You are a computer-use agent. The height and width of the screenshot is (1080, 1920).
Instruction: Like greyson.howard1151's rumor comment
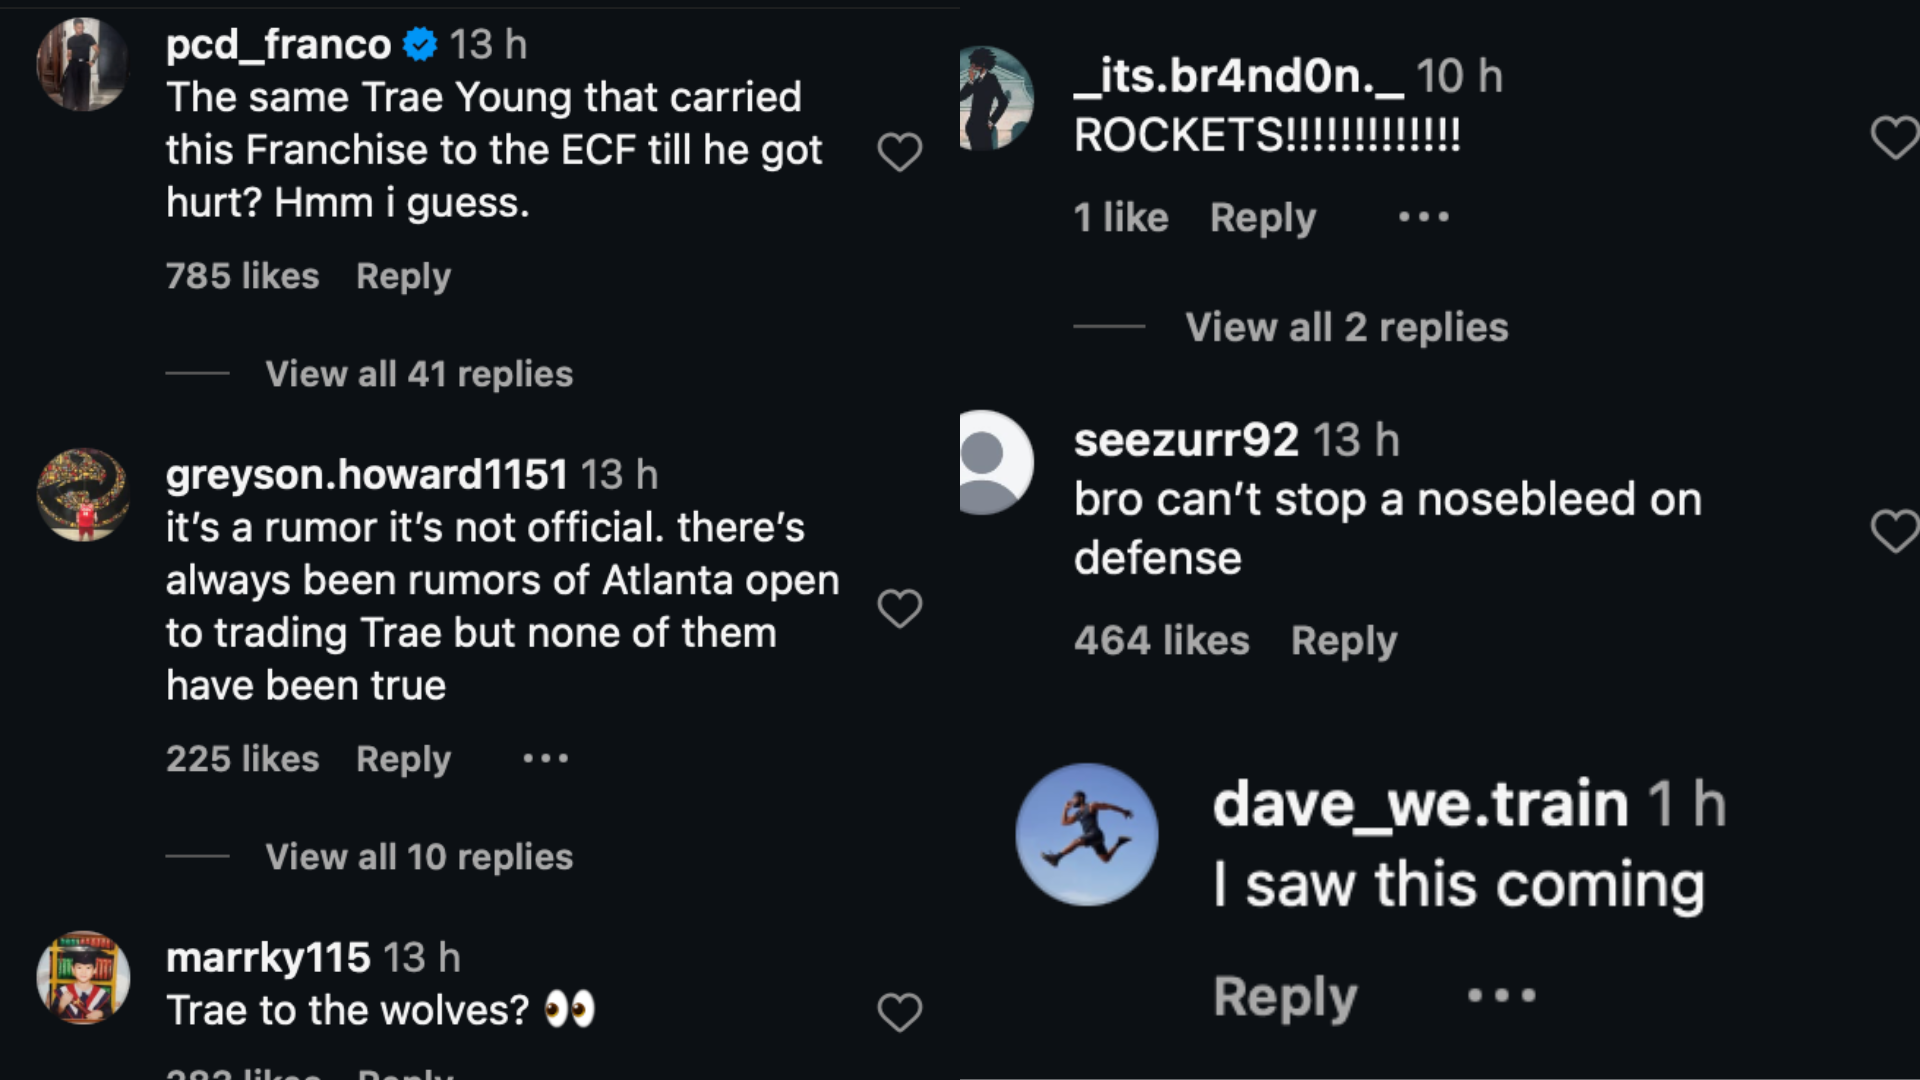[899, 608]
